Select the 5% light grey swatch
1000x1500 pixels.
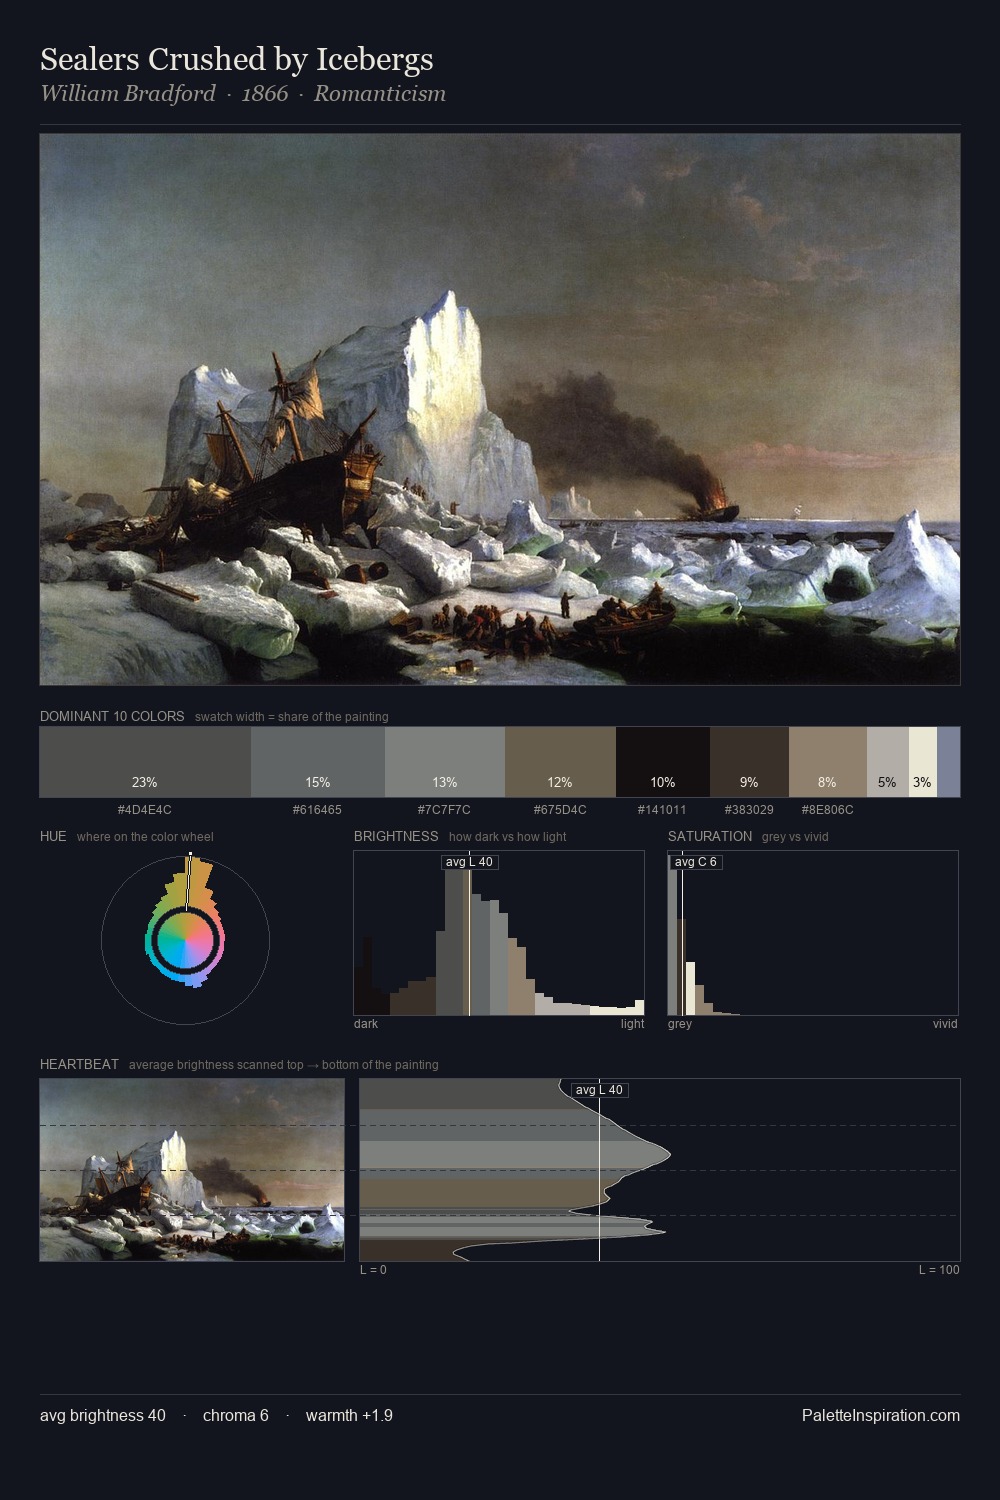point(887,762)
